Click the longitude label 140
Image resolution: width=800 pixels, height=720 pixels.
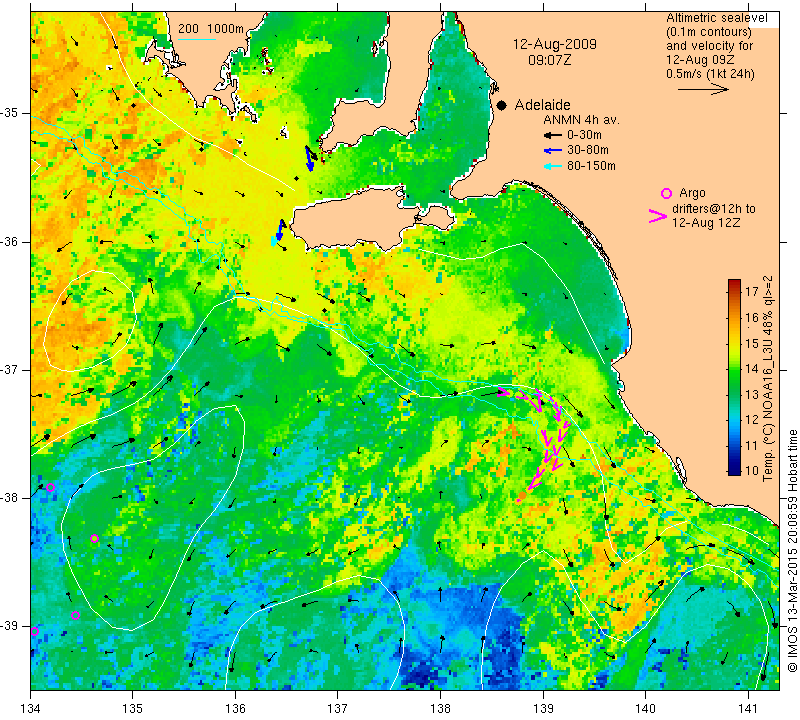pyautogui.click(x=645, y=709)
